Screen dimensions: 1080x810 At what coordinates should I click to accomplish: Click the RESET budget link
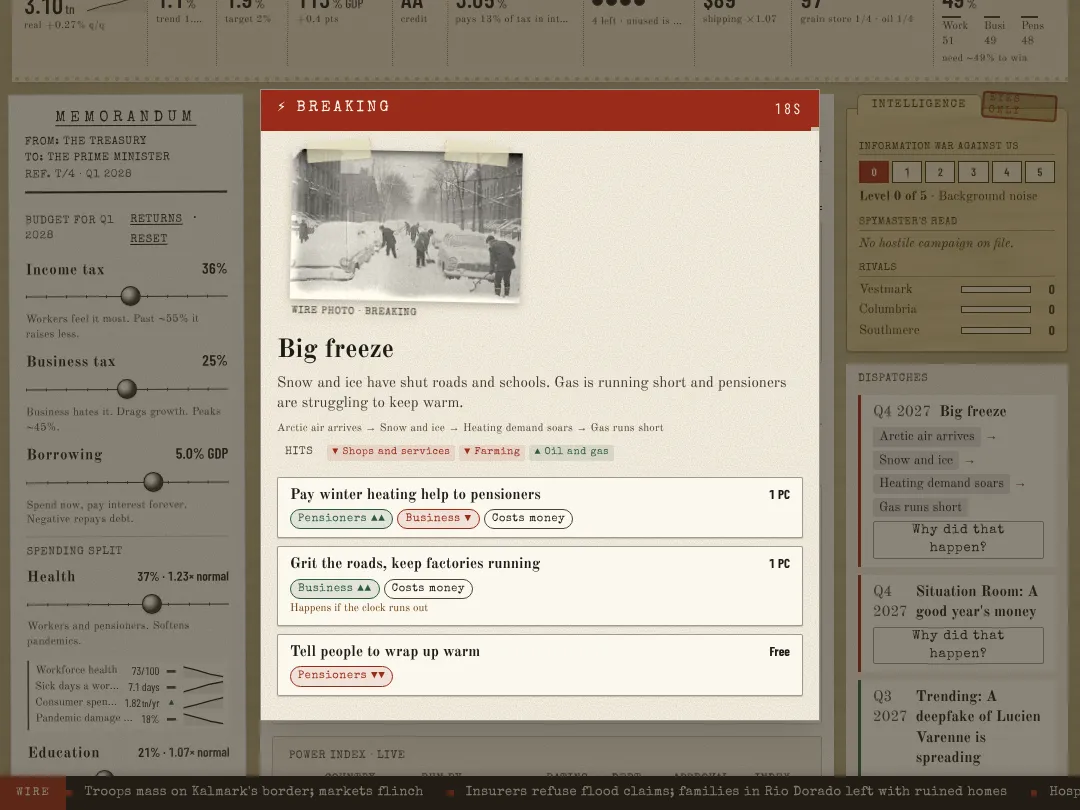click(x=149, y=238)
